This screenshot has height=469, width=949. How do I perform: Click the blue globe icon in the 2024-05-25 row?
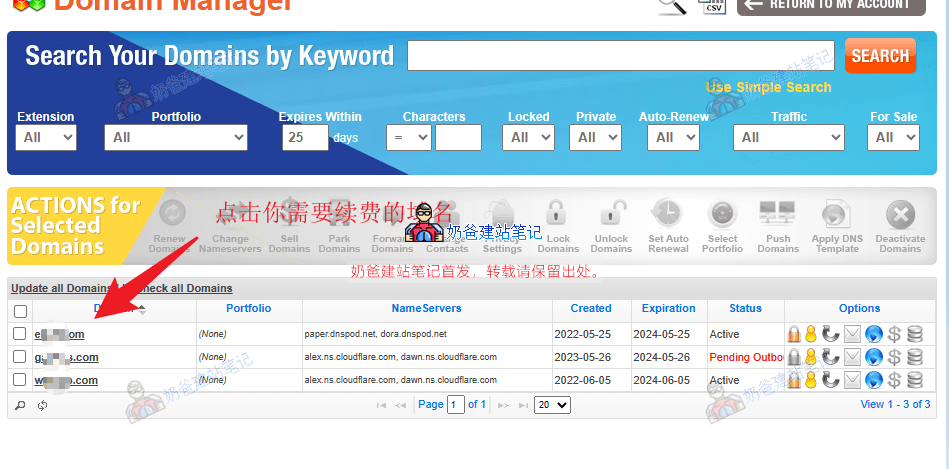[x=873, y=334]
